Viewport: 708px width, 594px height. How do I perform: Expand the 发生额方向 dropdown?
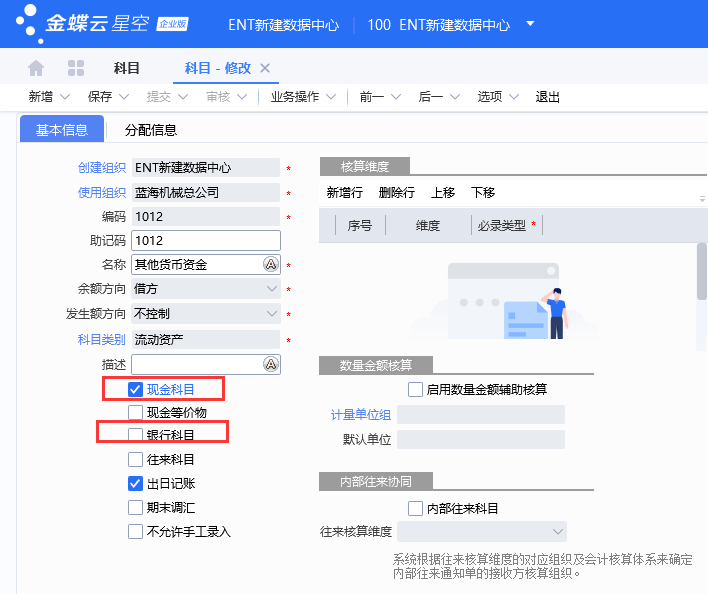(271, 314)
